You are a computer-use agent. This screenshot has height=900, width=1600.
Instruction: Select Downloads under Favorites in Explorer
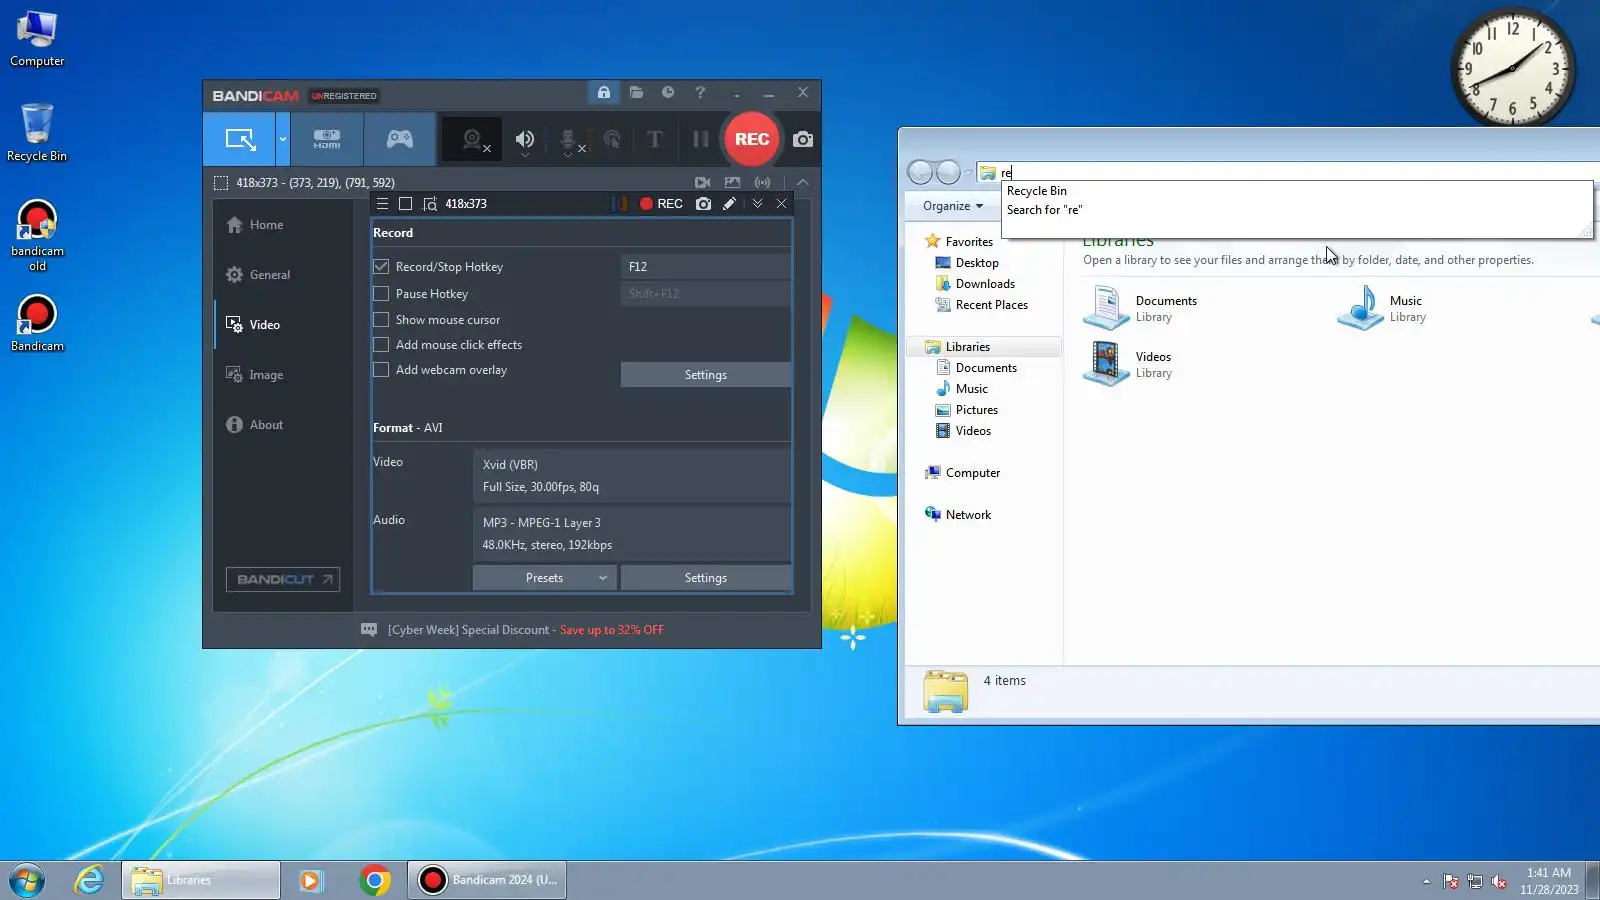(x=985, y=284)
